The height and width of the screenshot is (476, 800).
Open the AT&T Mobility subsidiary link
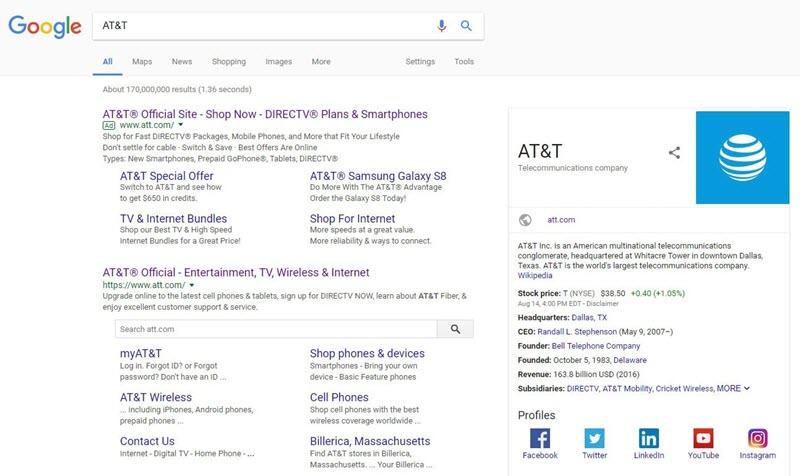[627, 388]
